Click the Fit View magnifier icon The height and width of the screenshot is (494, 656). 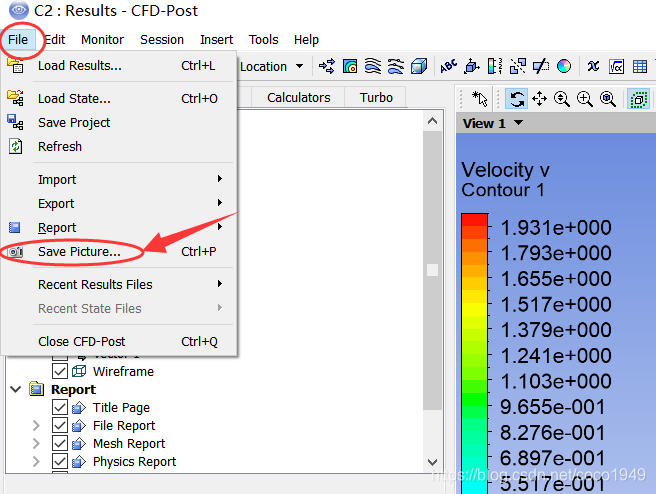(x=607, y=99)
